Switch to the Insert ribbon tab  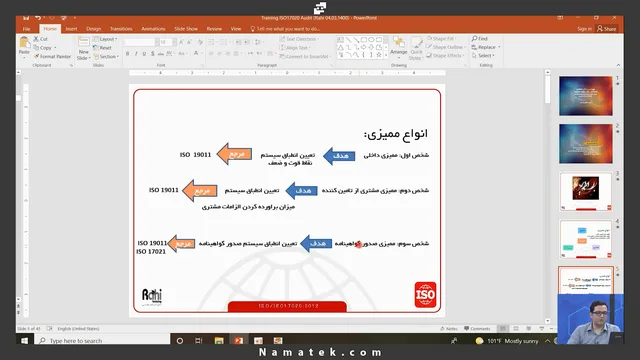(x=71, y=29)
